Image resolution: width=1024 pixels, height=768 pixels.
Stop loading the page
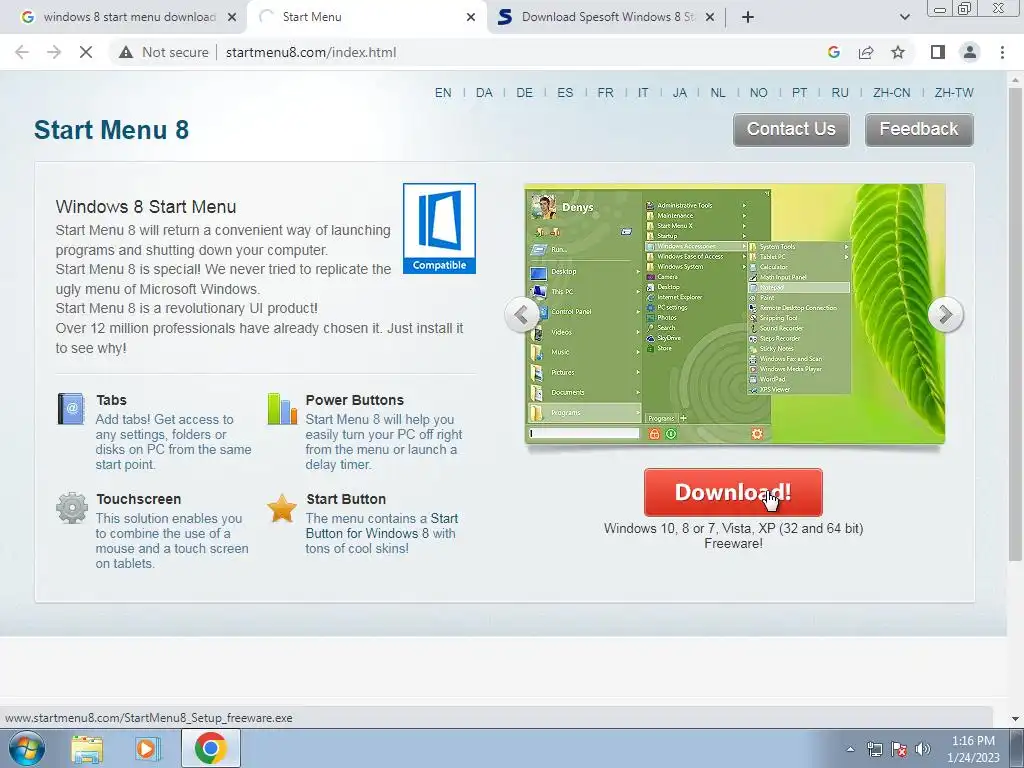(86, 52)
